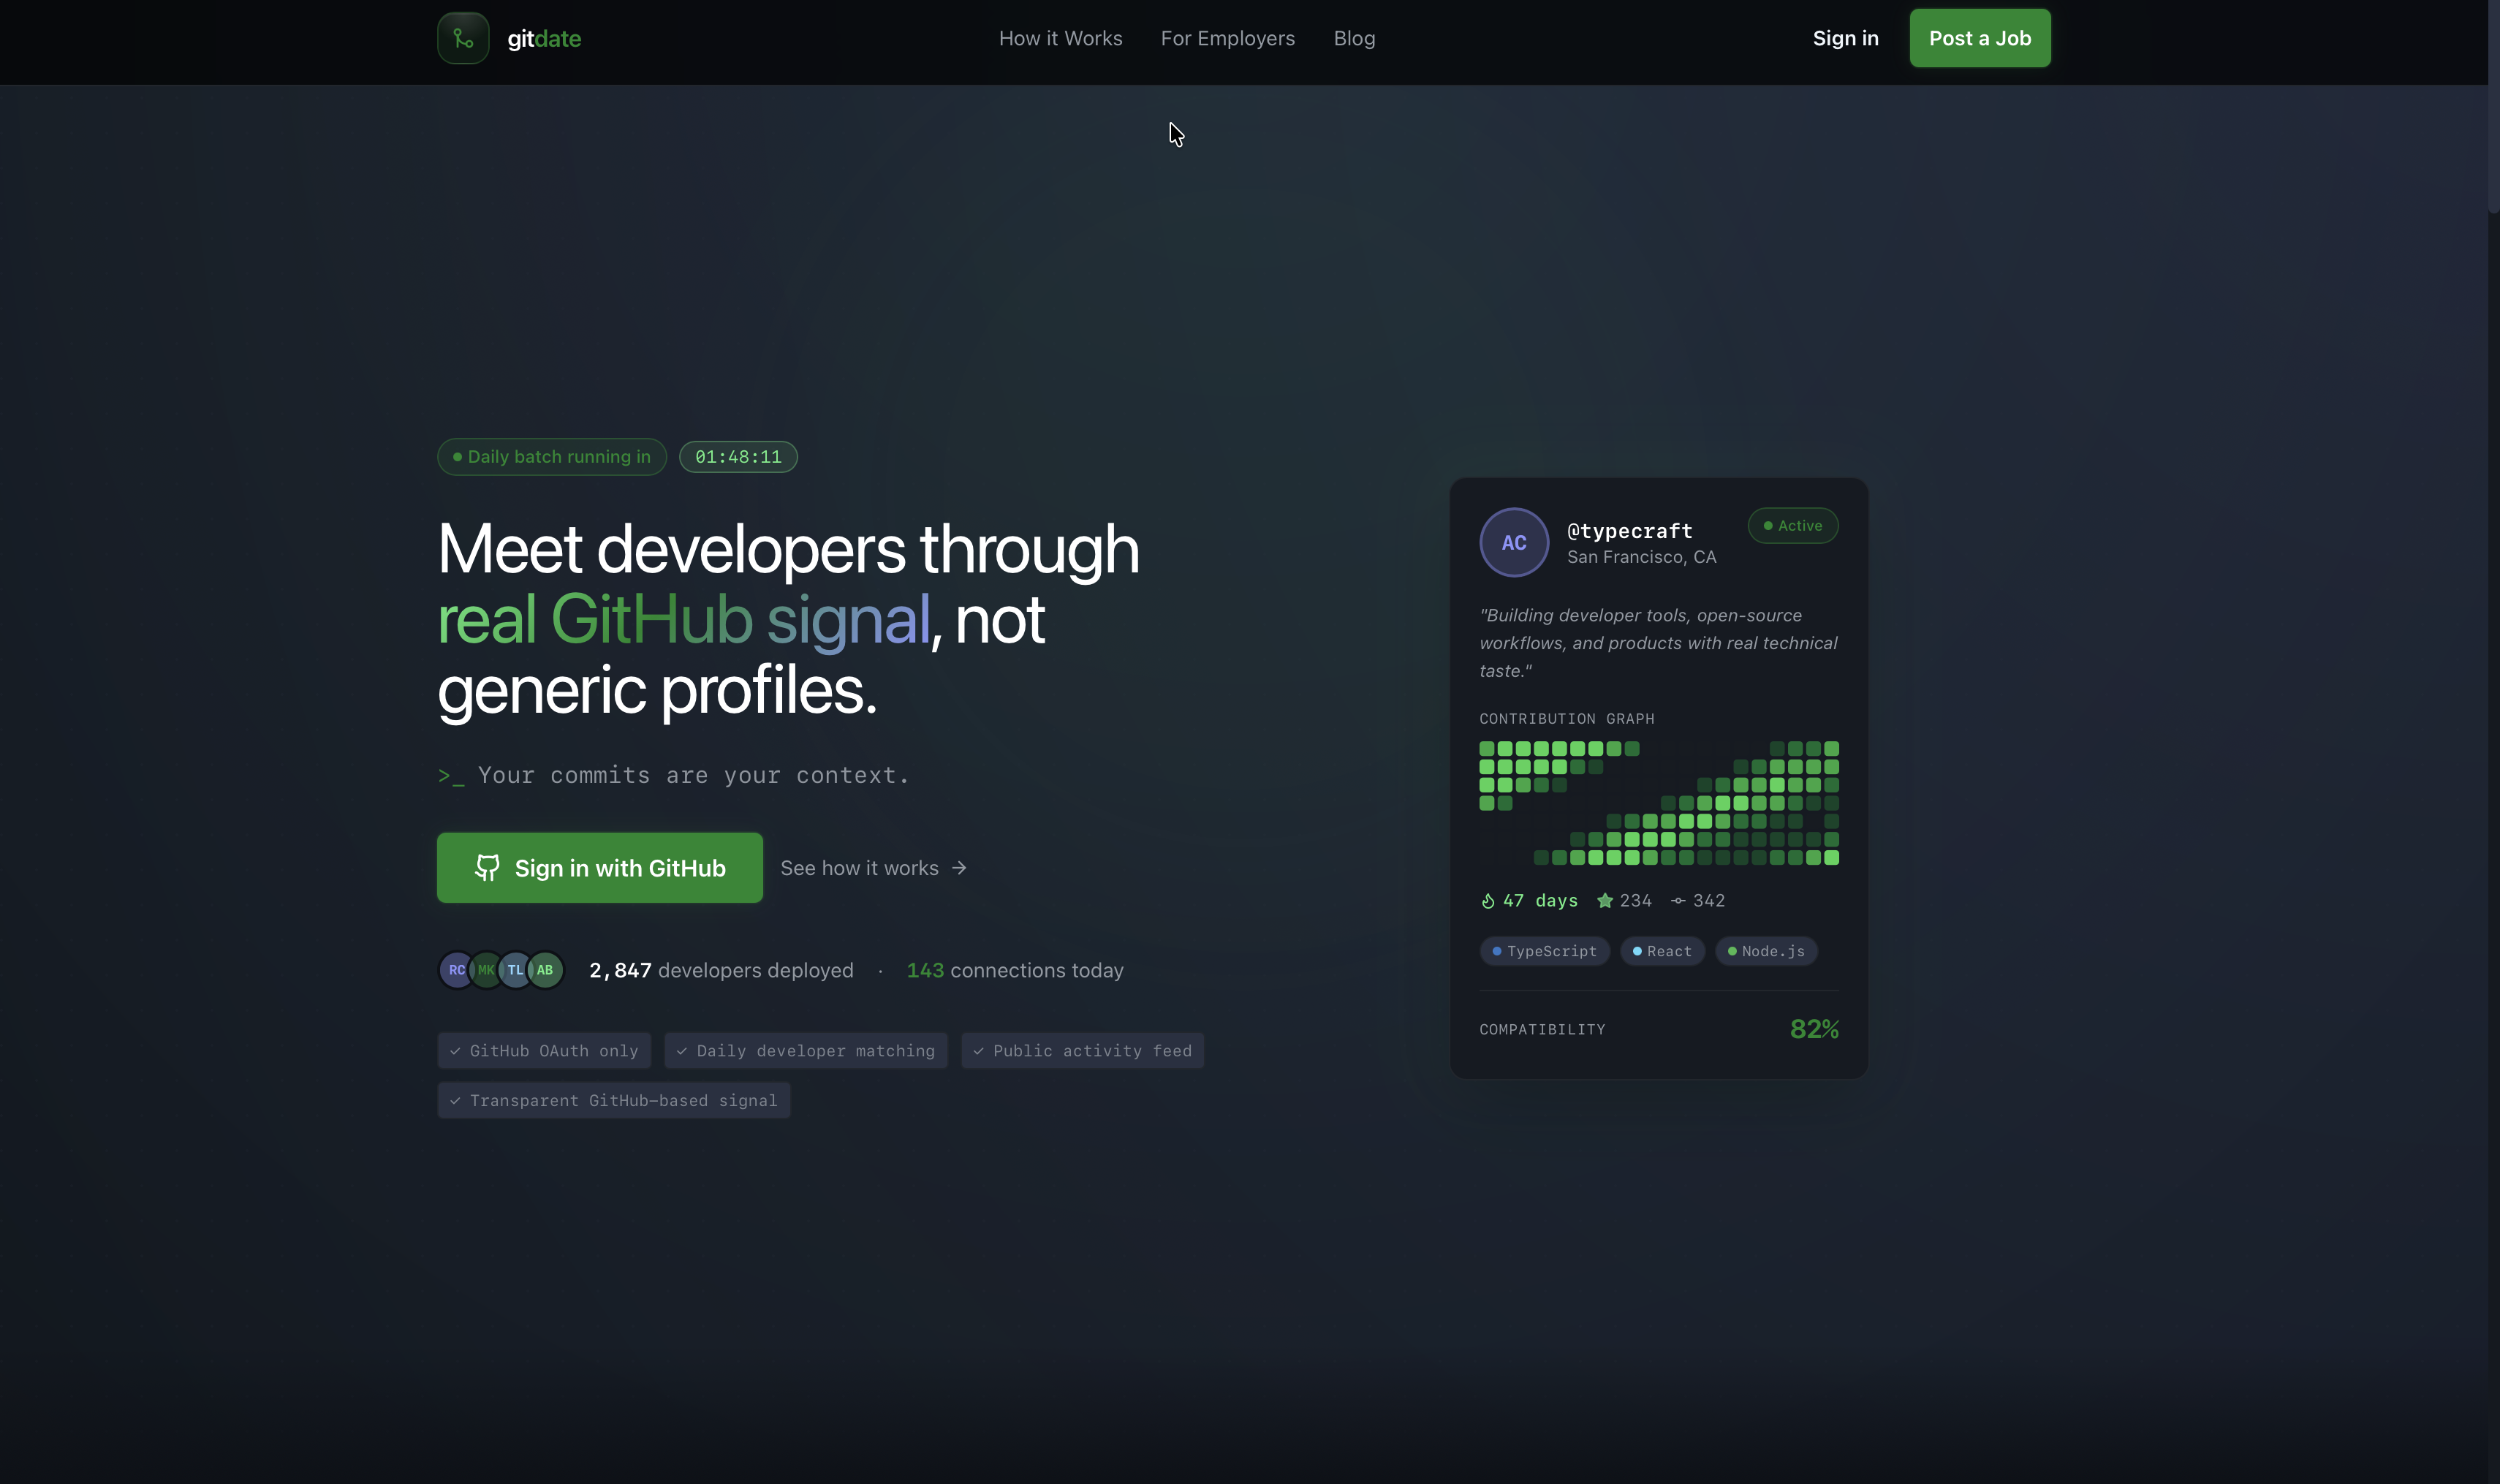Click flame streak icon by 47 days
The width and height of the screenshot is (2500, 1484).
(x=1488, y=901)
